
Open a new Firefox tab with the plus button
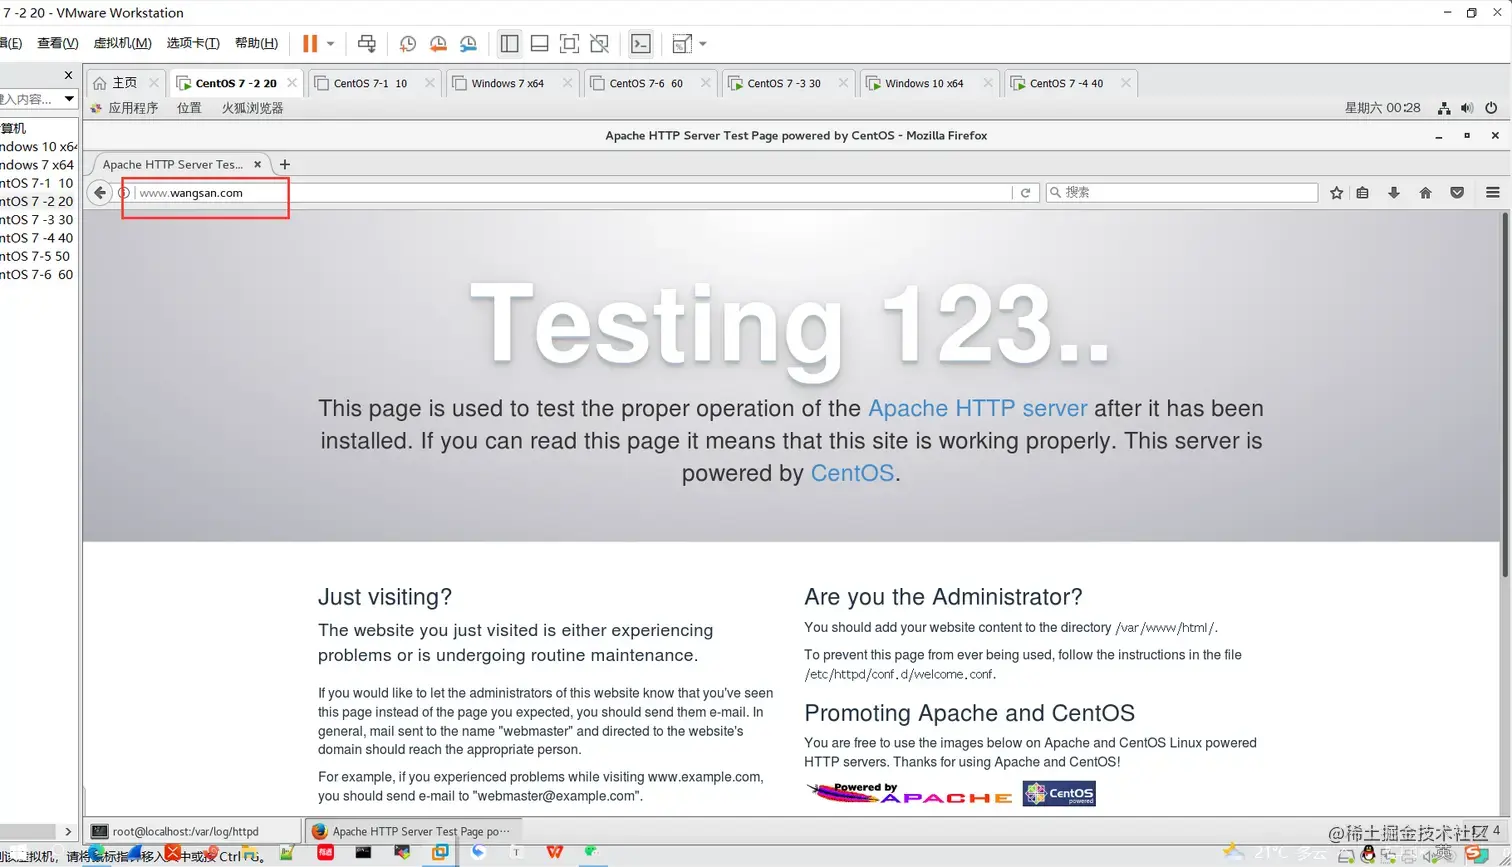click(285, 164)
